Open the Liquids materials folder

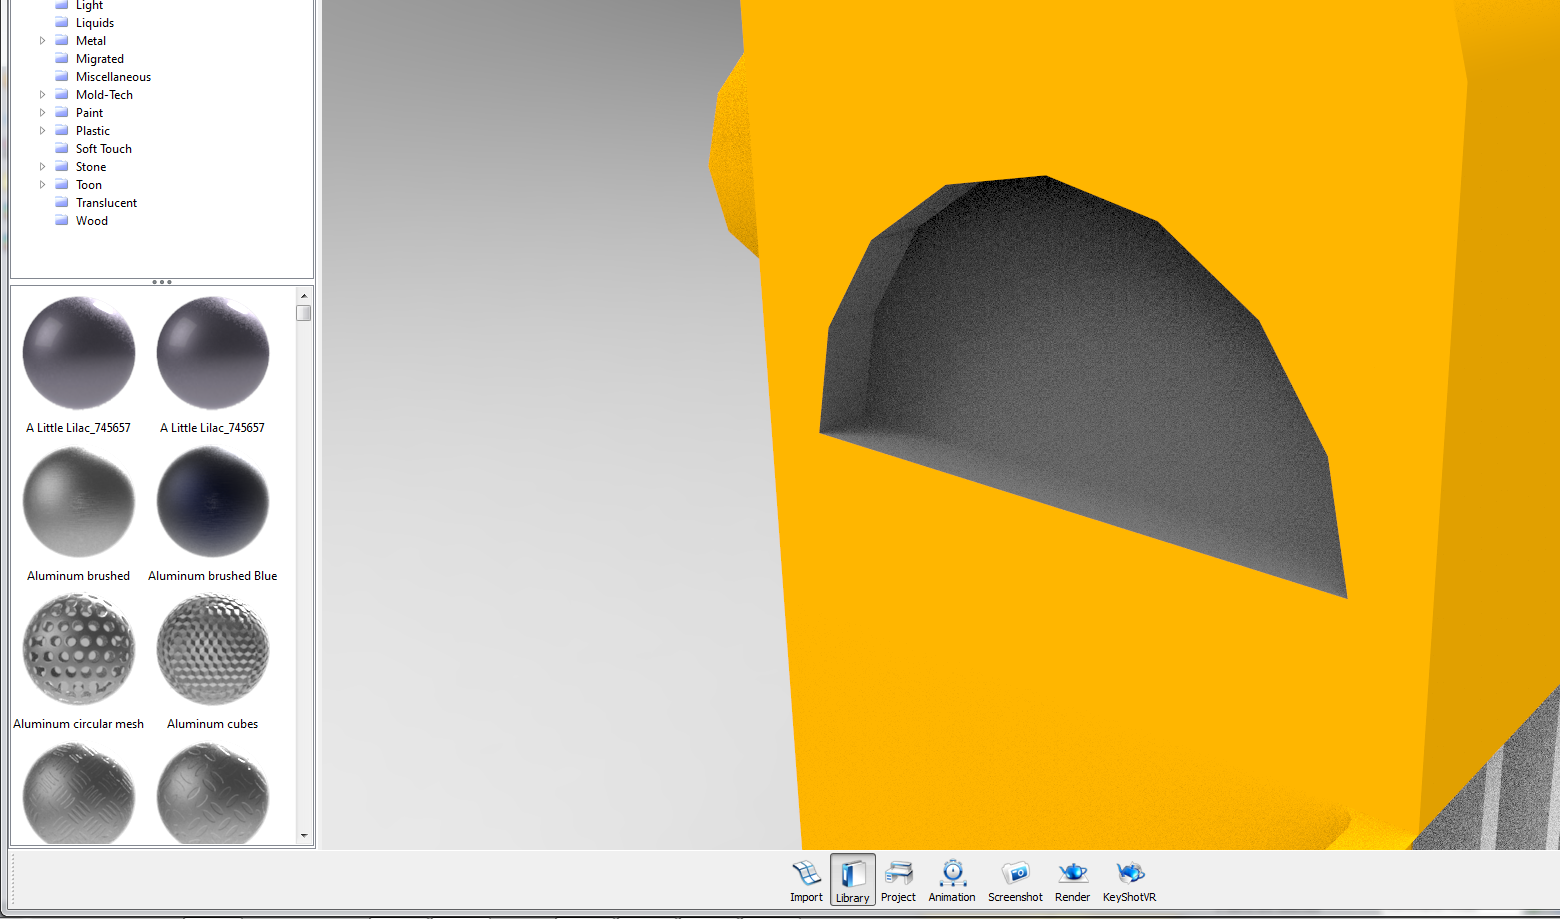(94, 22)
